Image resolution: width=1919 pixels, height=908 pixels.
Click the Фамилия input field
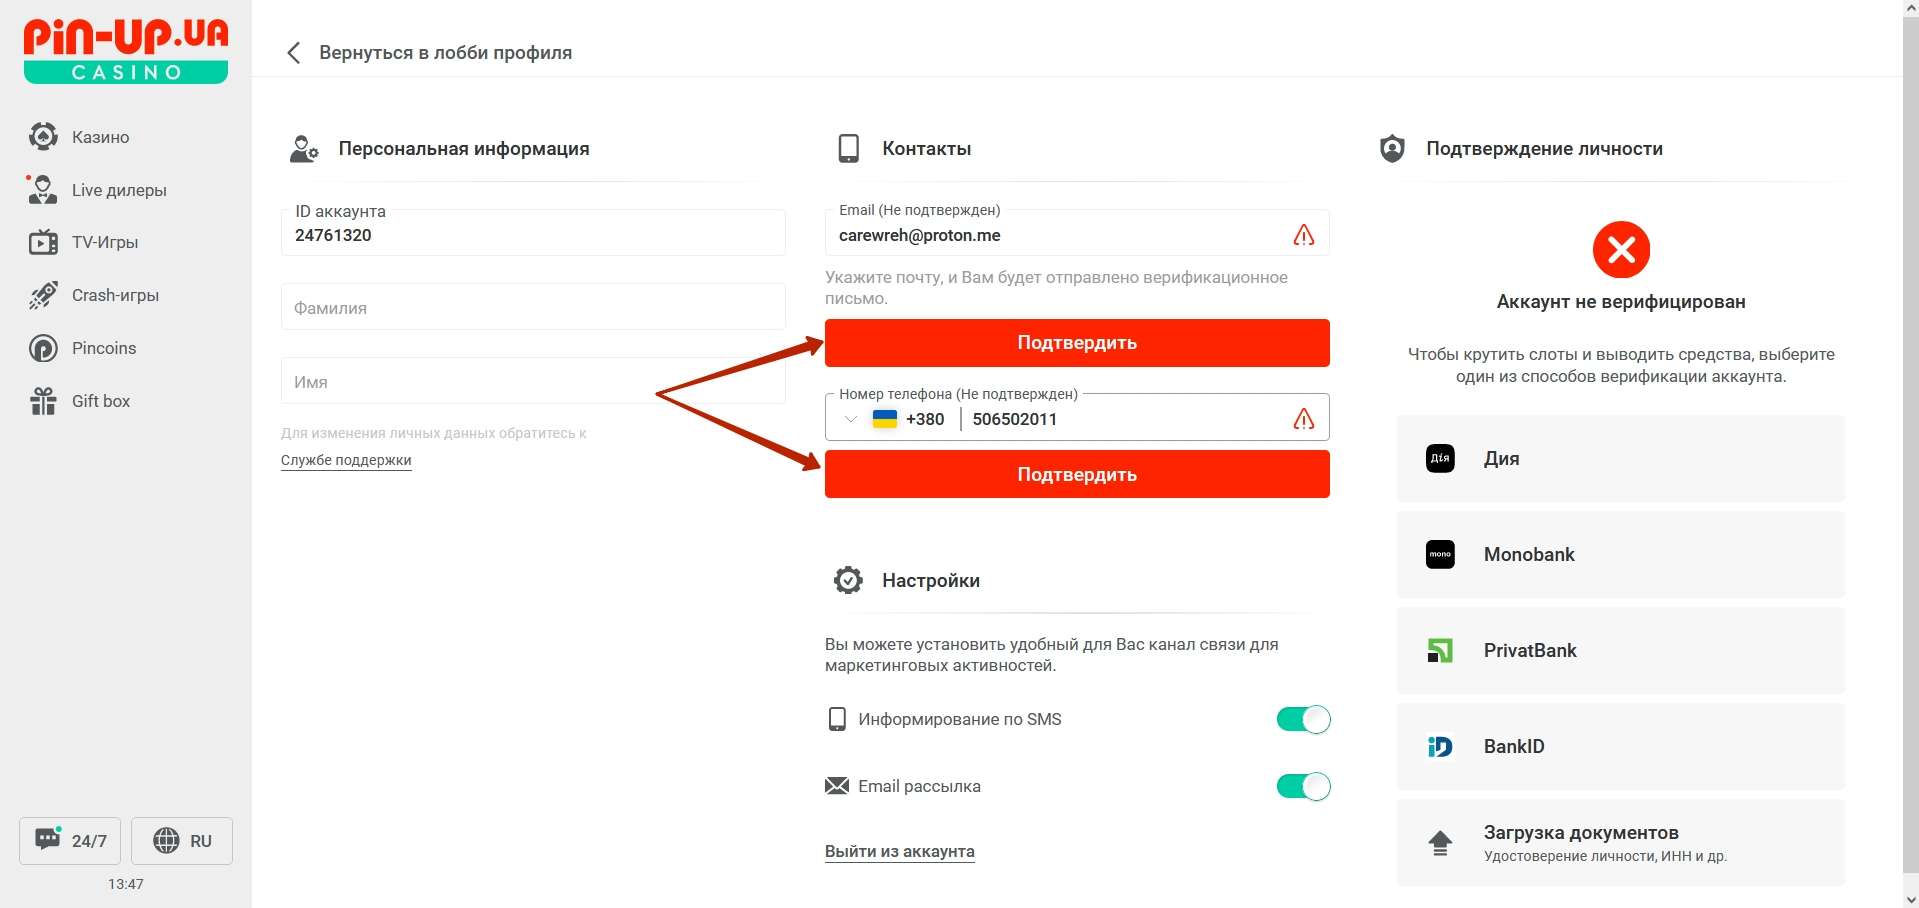pyautogui.click(x=533, y=308)
